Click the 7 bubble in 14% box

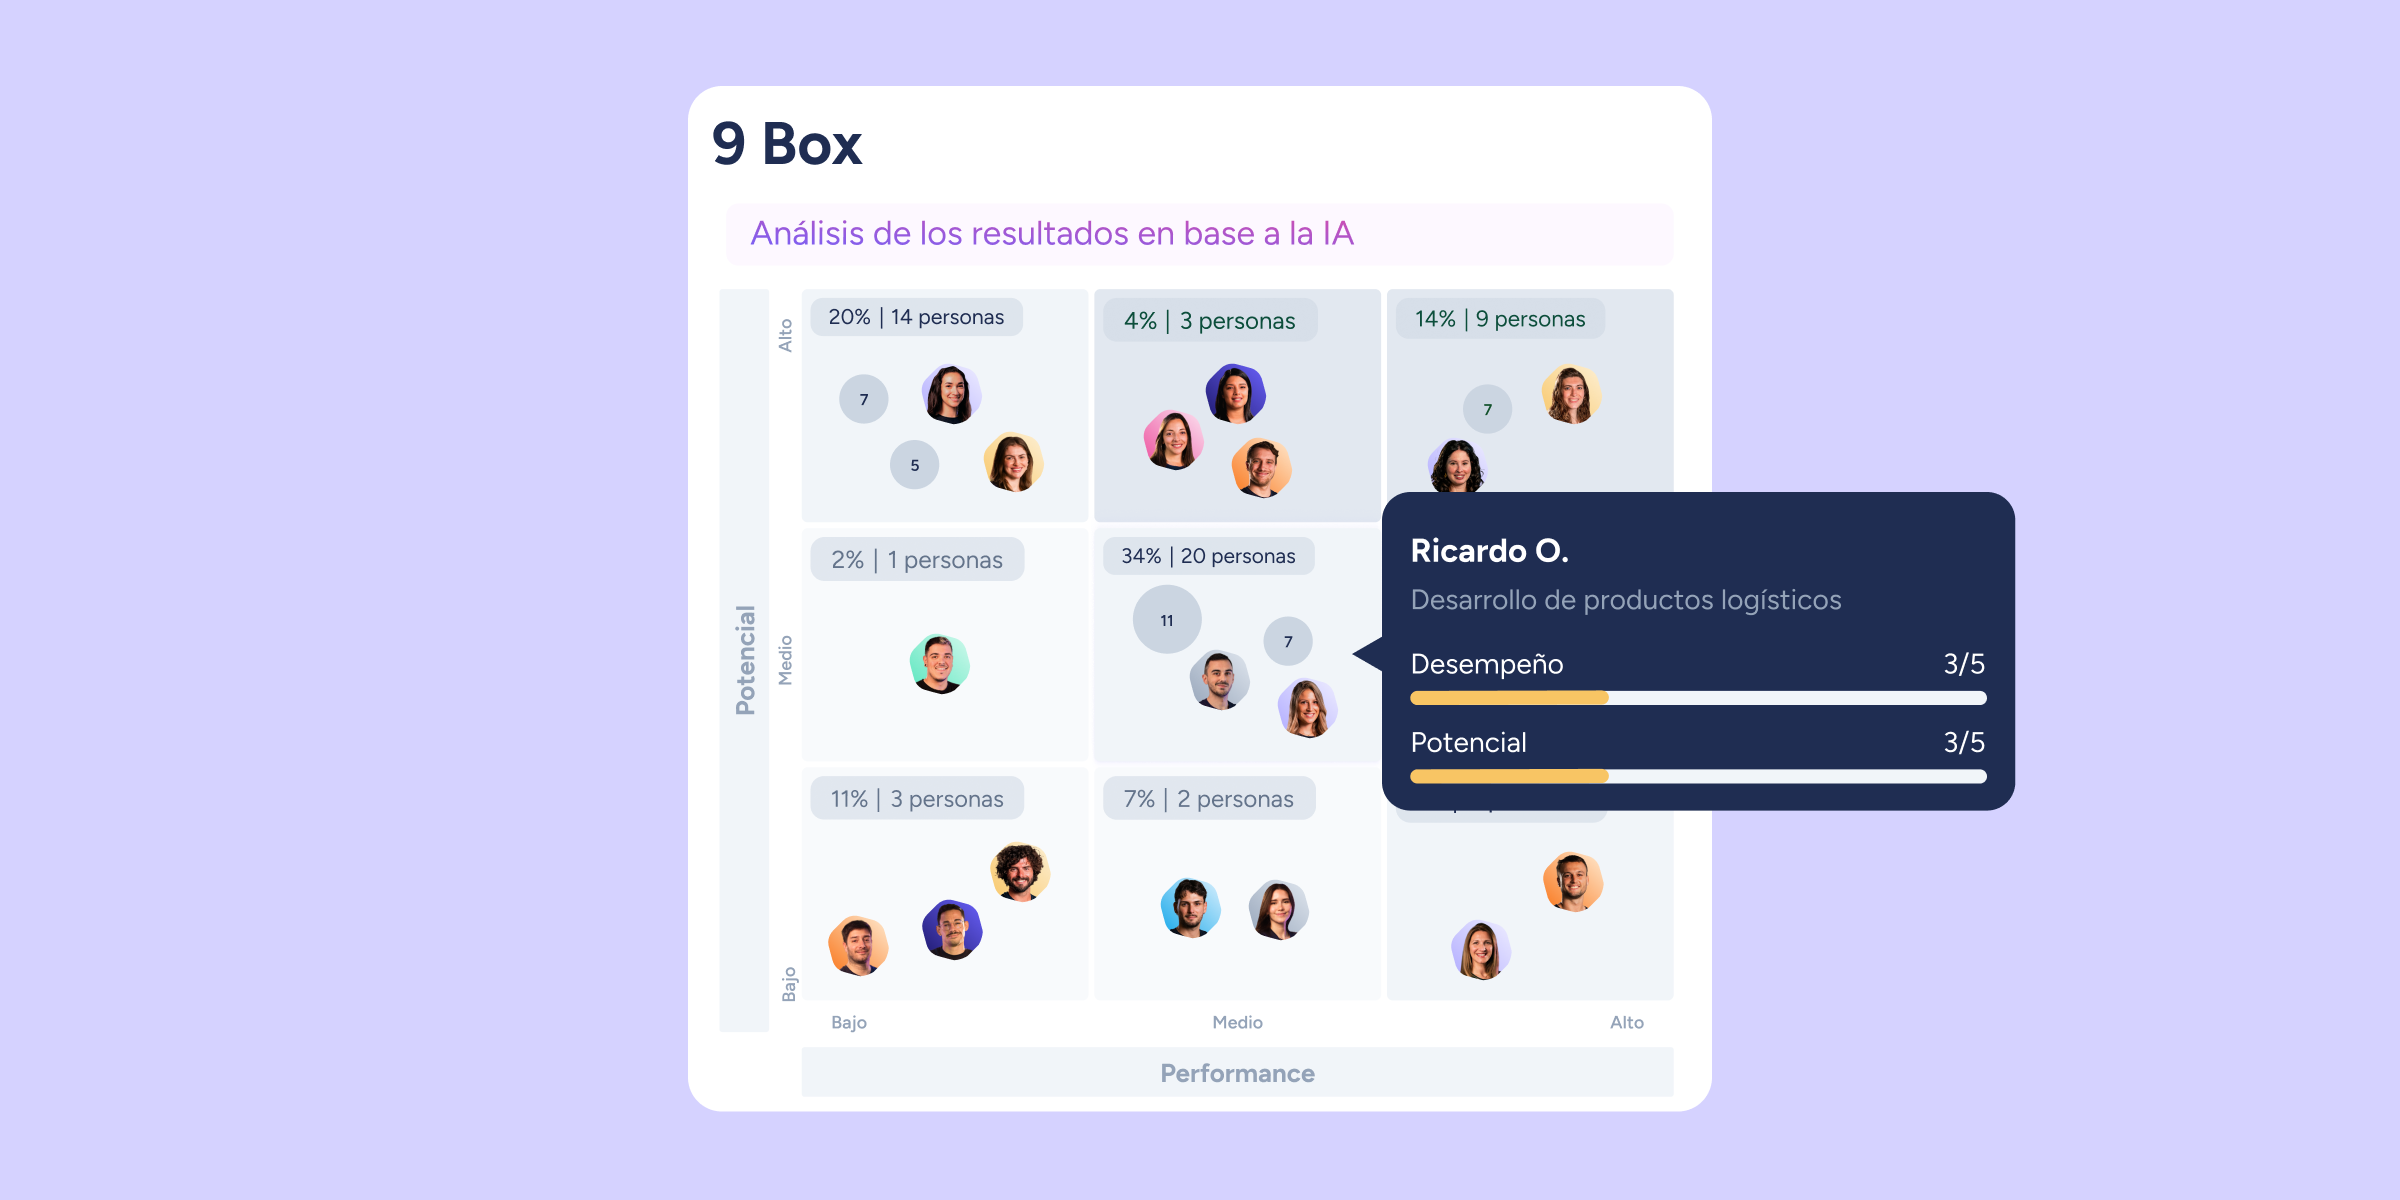click(1487, 409)
